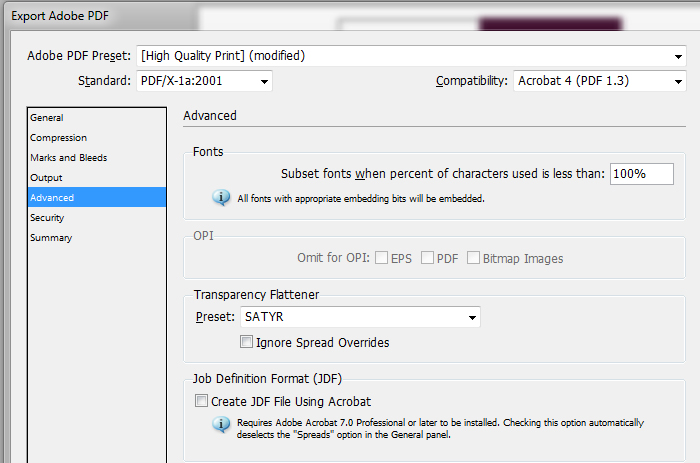Open the General panel
Viewport: 700px width, 463px height.
(x=96, y=118)
